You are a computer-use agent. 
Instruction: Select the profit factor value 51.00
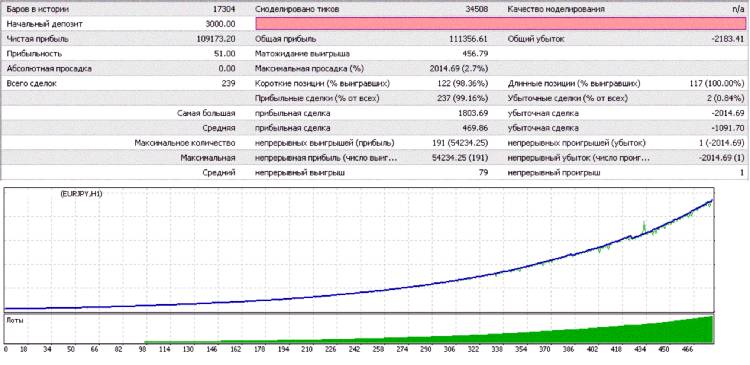(224, 54)
